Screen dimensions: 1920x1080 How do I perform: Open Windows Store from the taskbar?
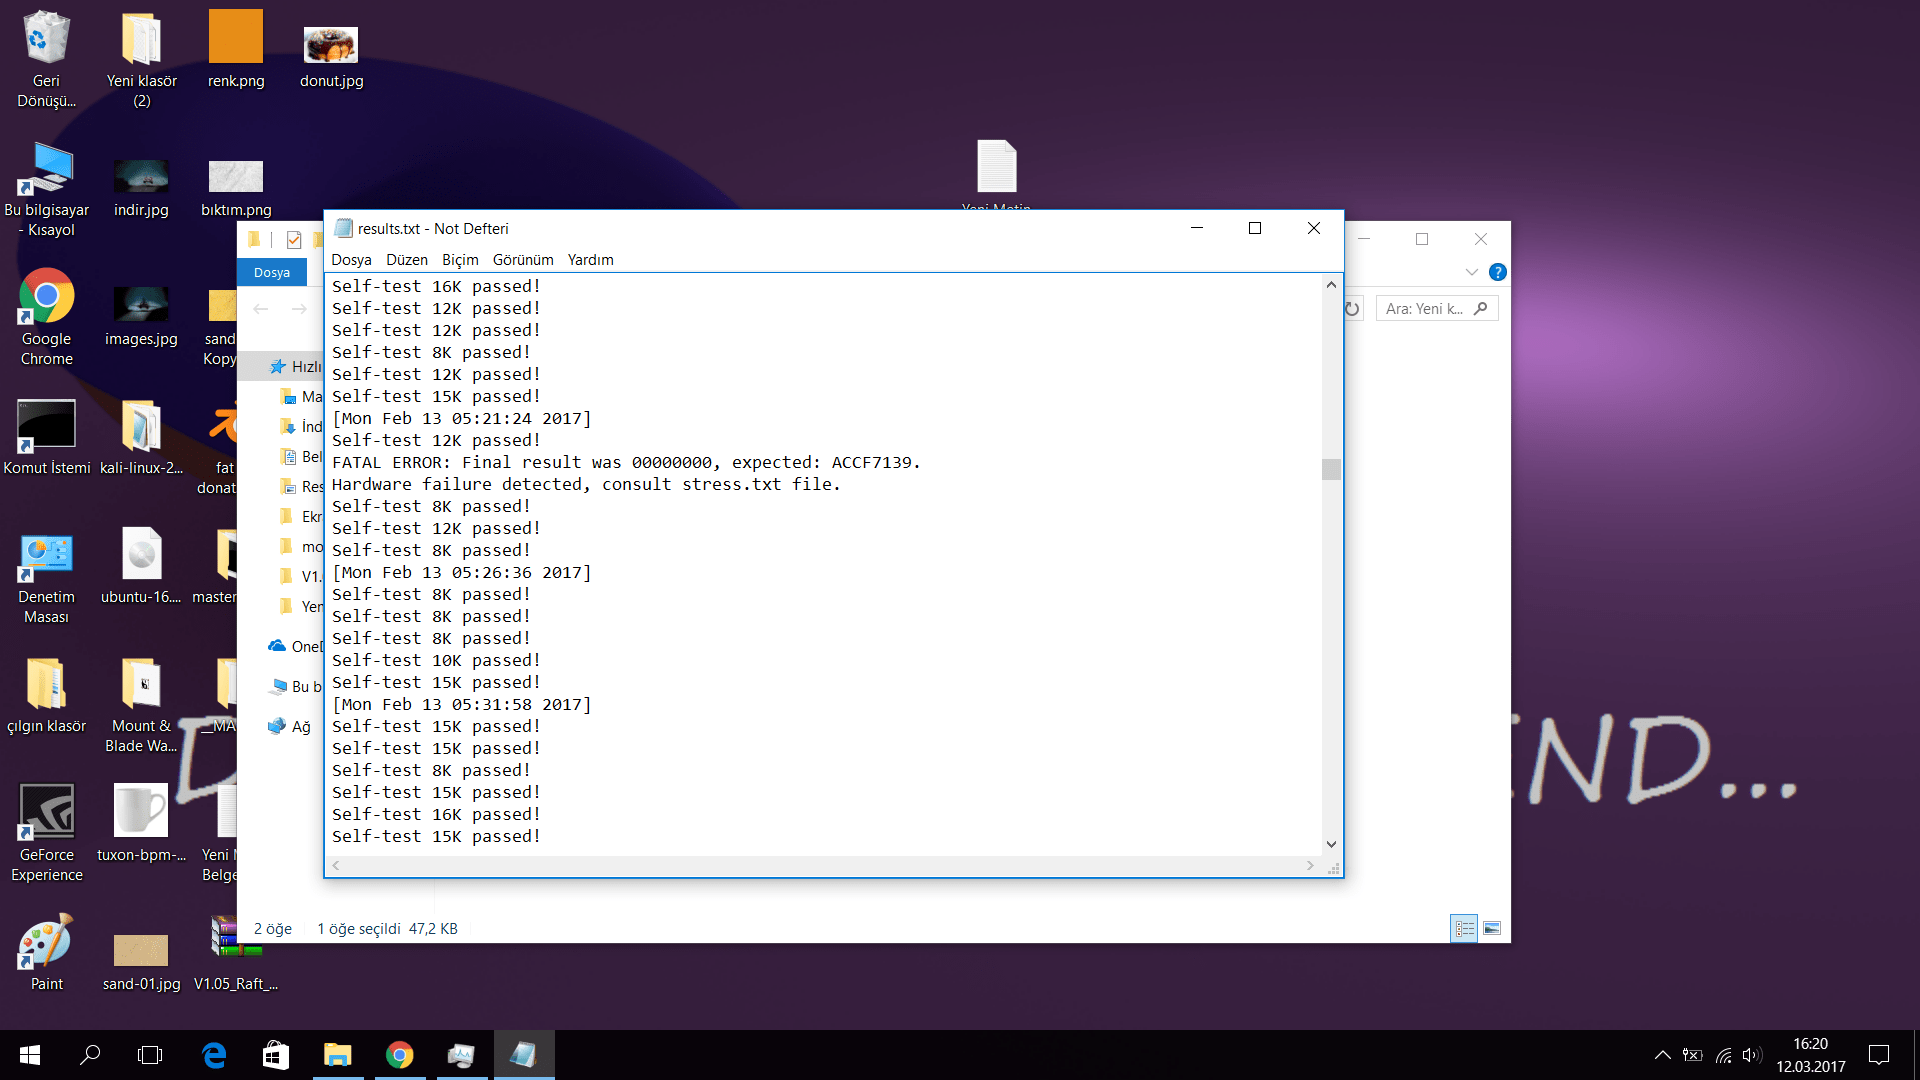[275, 1055]
